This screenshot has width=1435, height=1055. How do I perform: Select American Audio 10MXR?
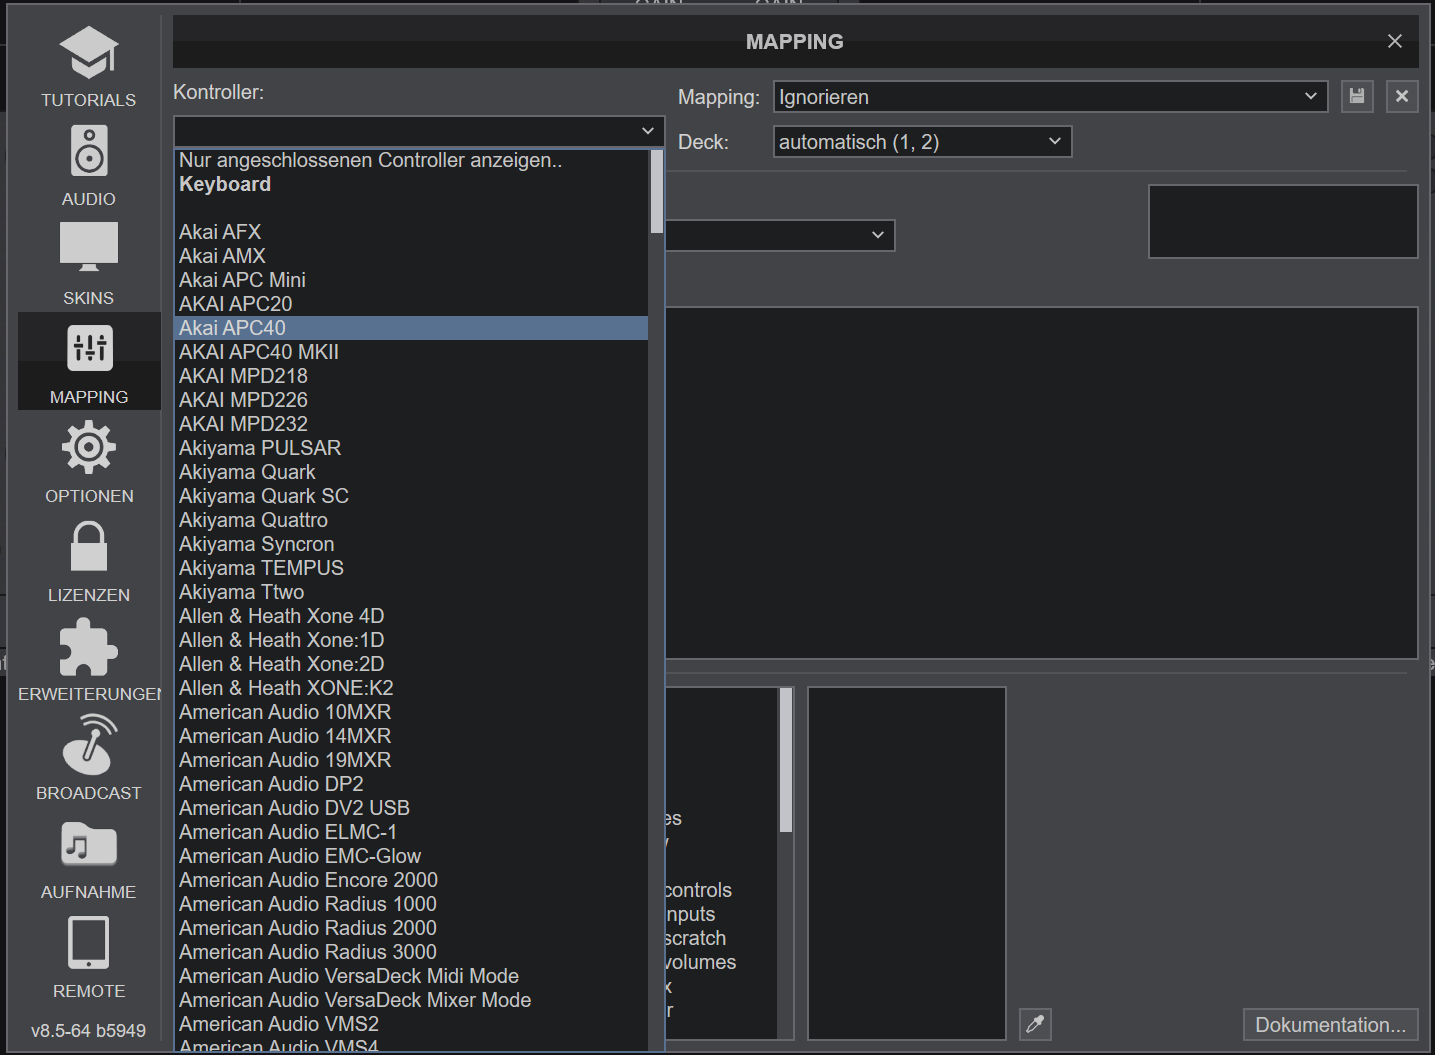(x=412, y=712)
